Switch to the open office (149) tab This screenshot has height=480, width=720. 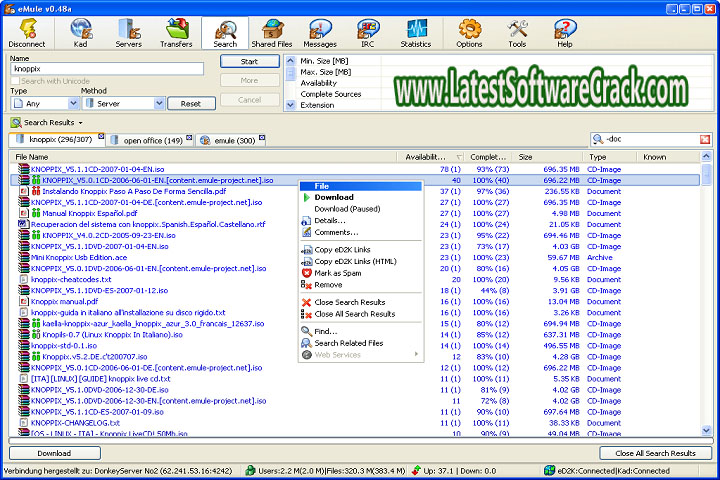click(151, 141)
